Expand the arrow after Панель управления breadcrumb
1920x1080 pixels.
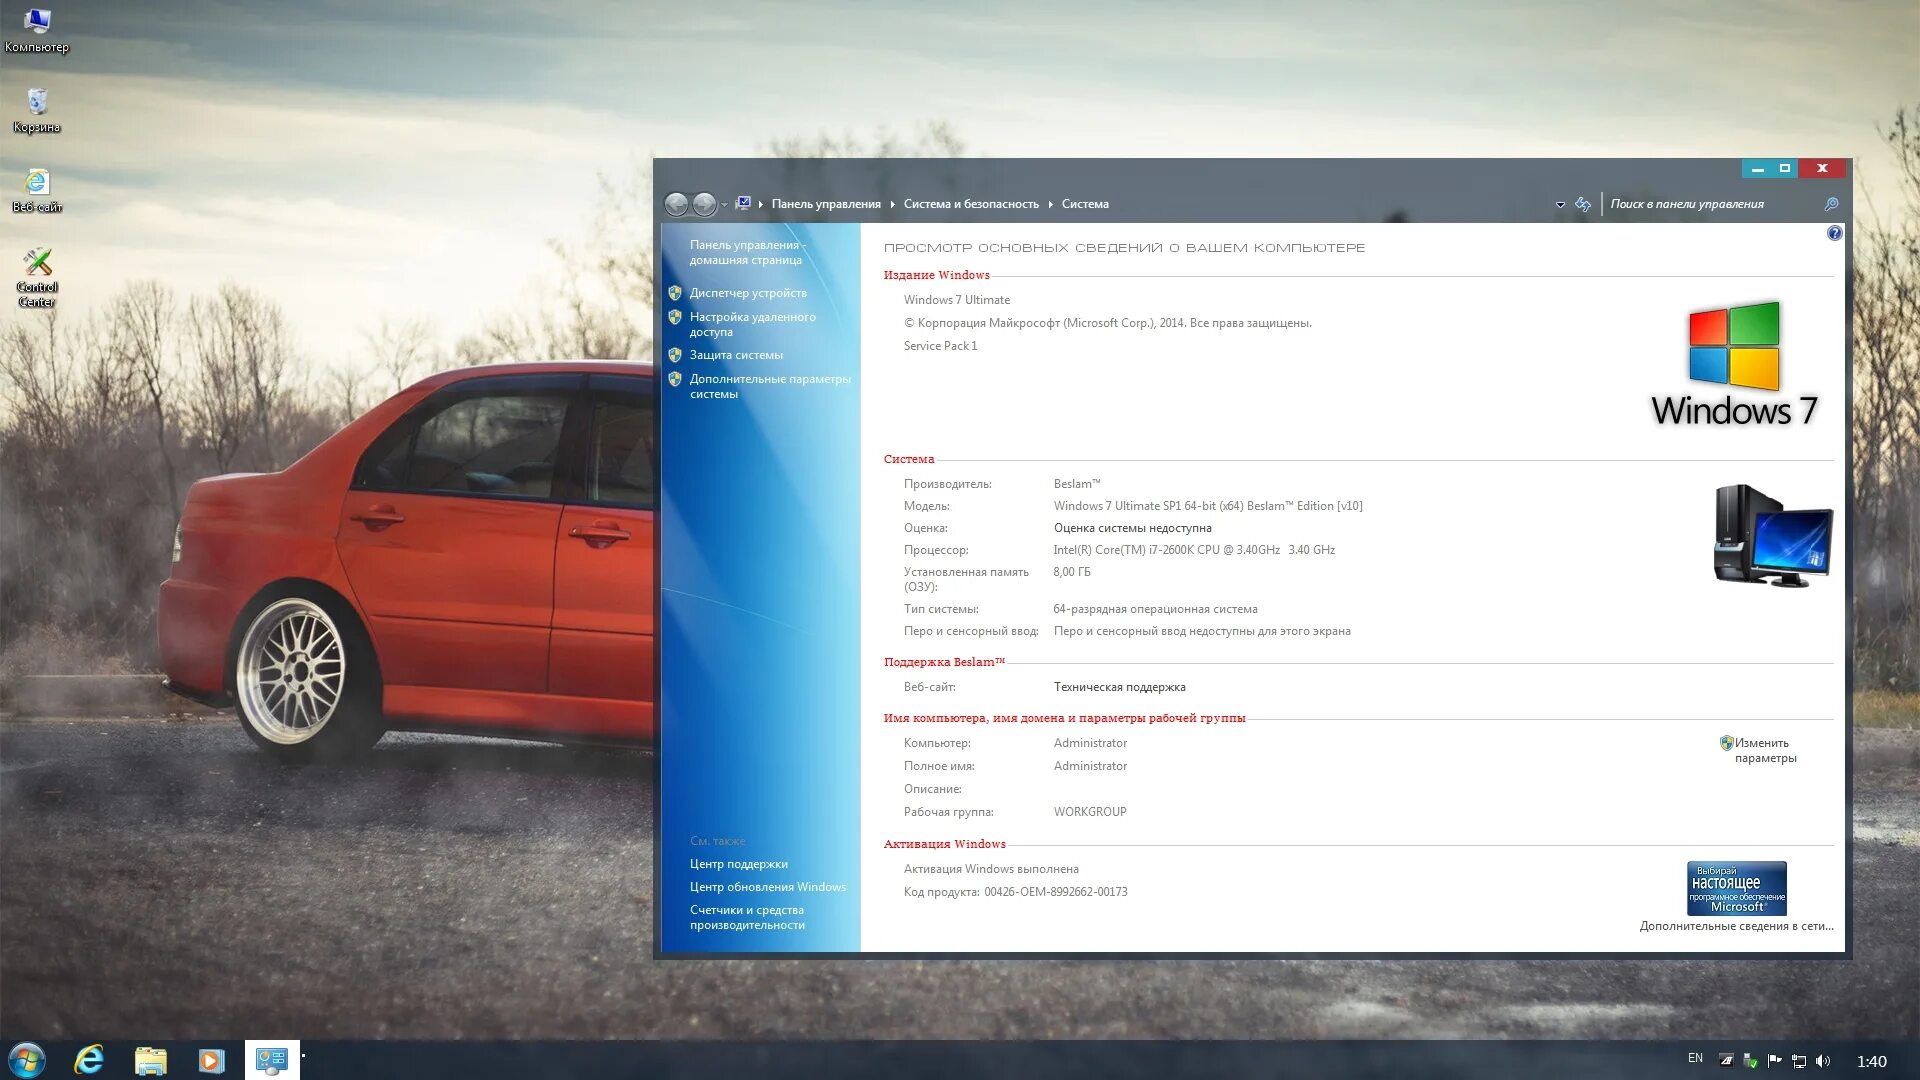pyautogui.click(x=892, y=205)
